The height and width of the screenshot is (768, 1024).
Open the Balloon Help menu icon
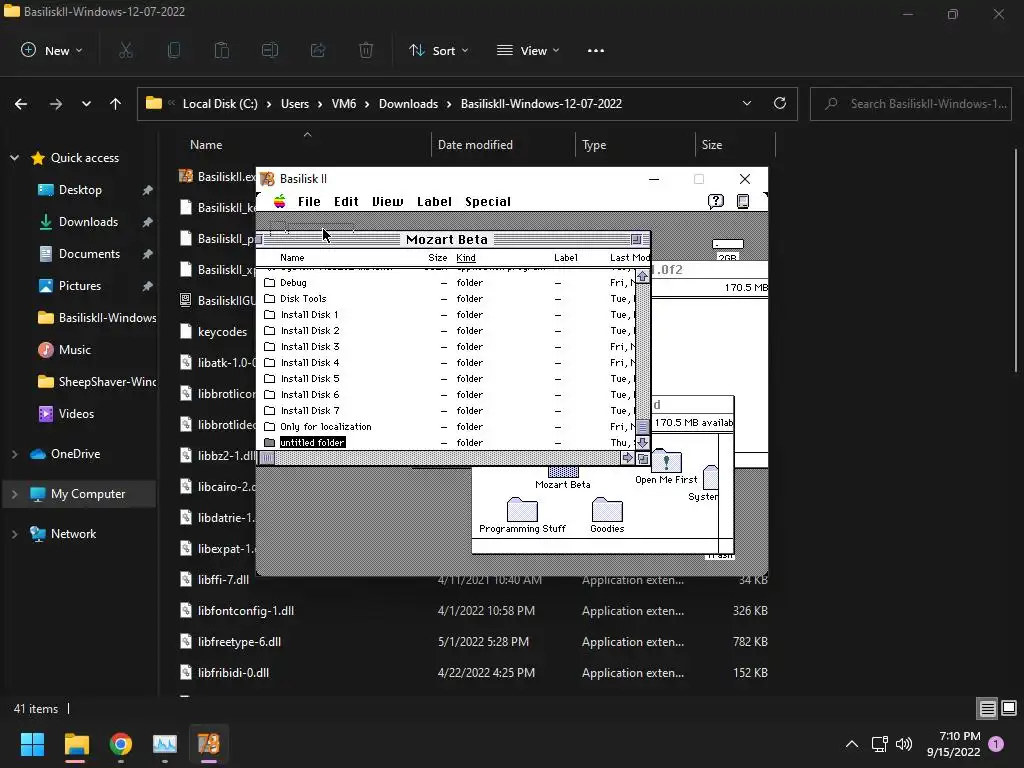(716, 201)
